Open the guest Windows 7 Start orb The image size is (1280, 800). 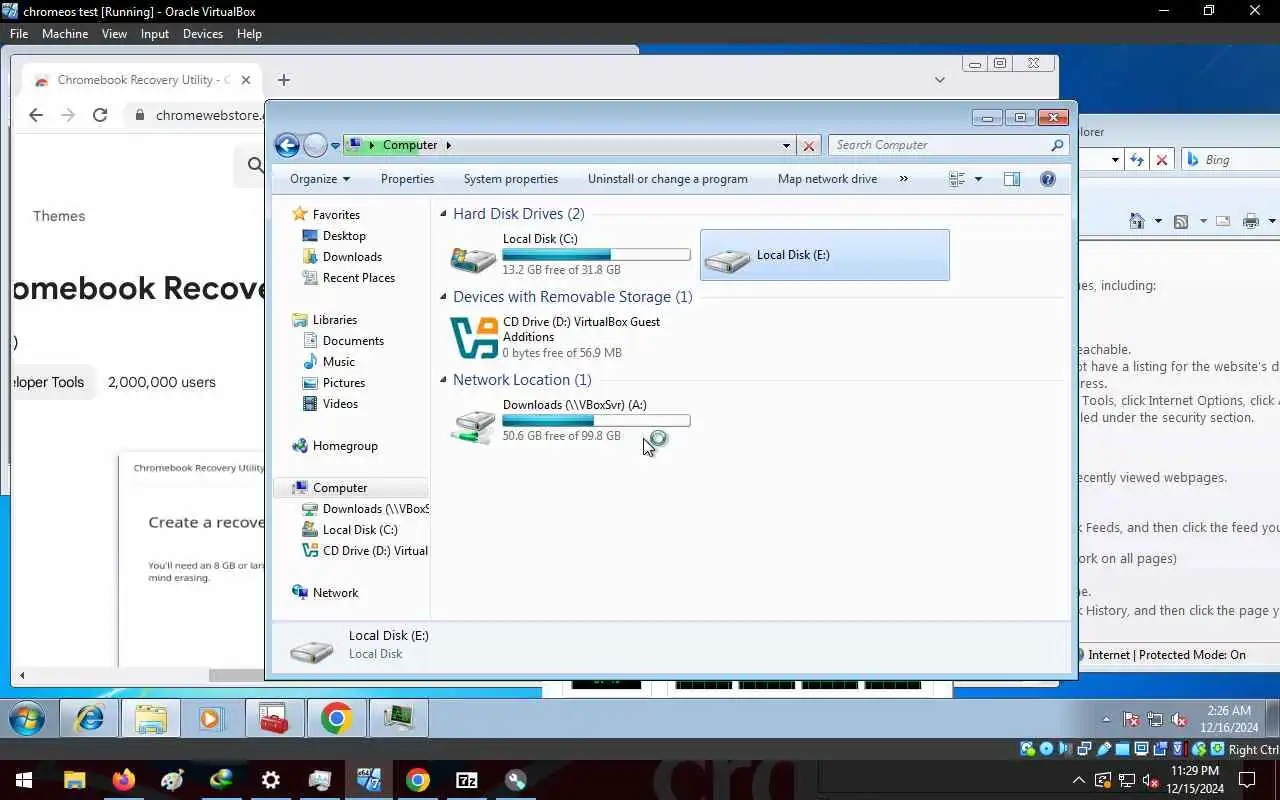pos(27,719)
